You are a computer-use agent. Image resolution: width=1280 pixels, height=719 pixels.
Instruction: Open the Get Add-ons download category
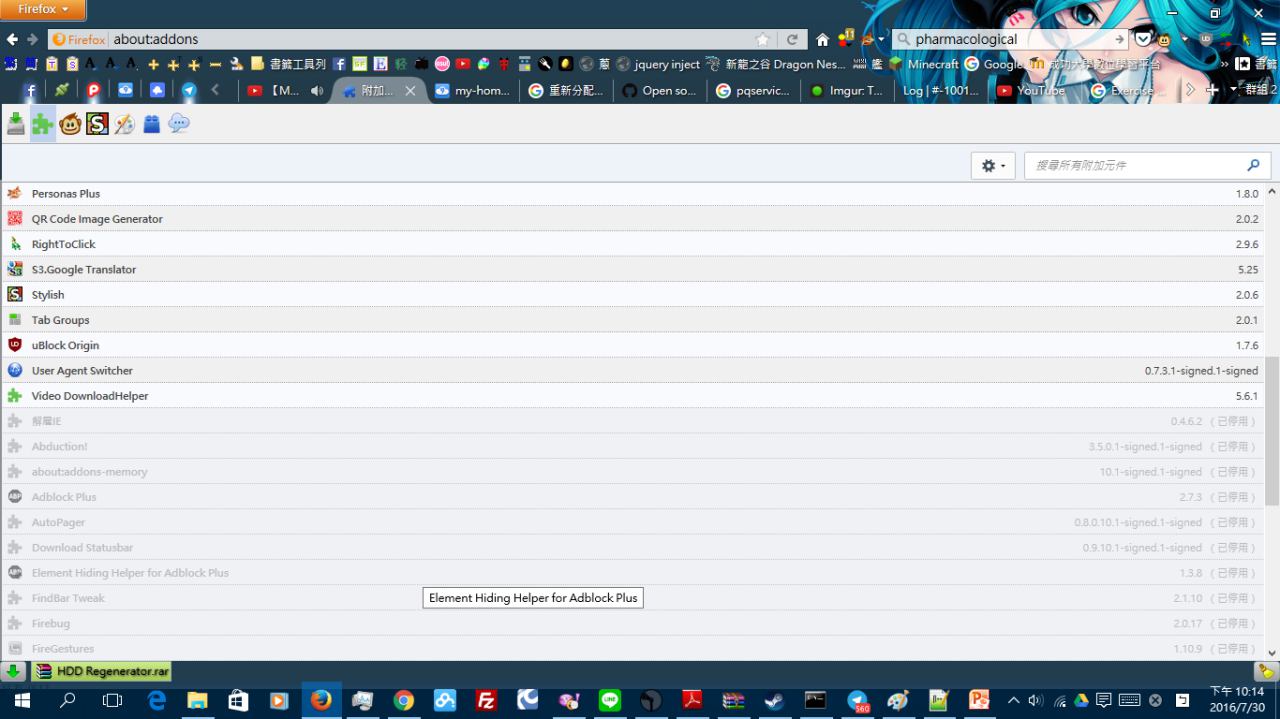tap(15, 124)
